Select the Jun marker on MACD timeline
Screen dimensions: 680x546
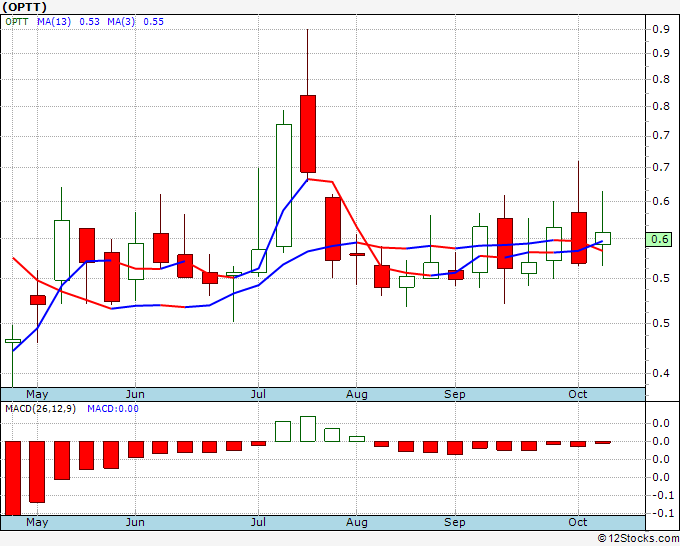pos(135,522)
